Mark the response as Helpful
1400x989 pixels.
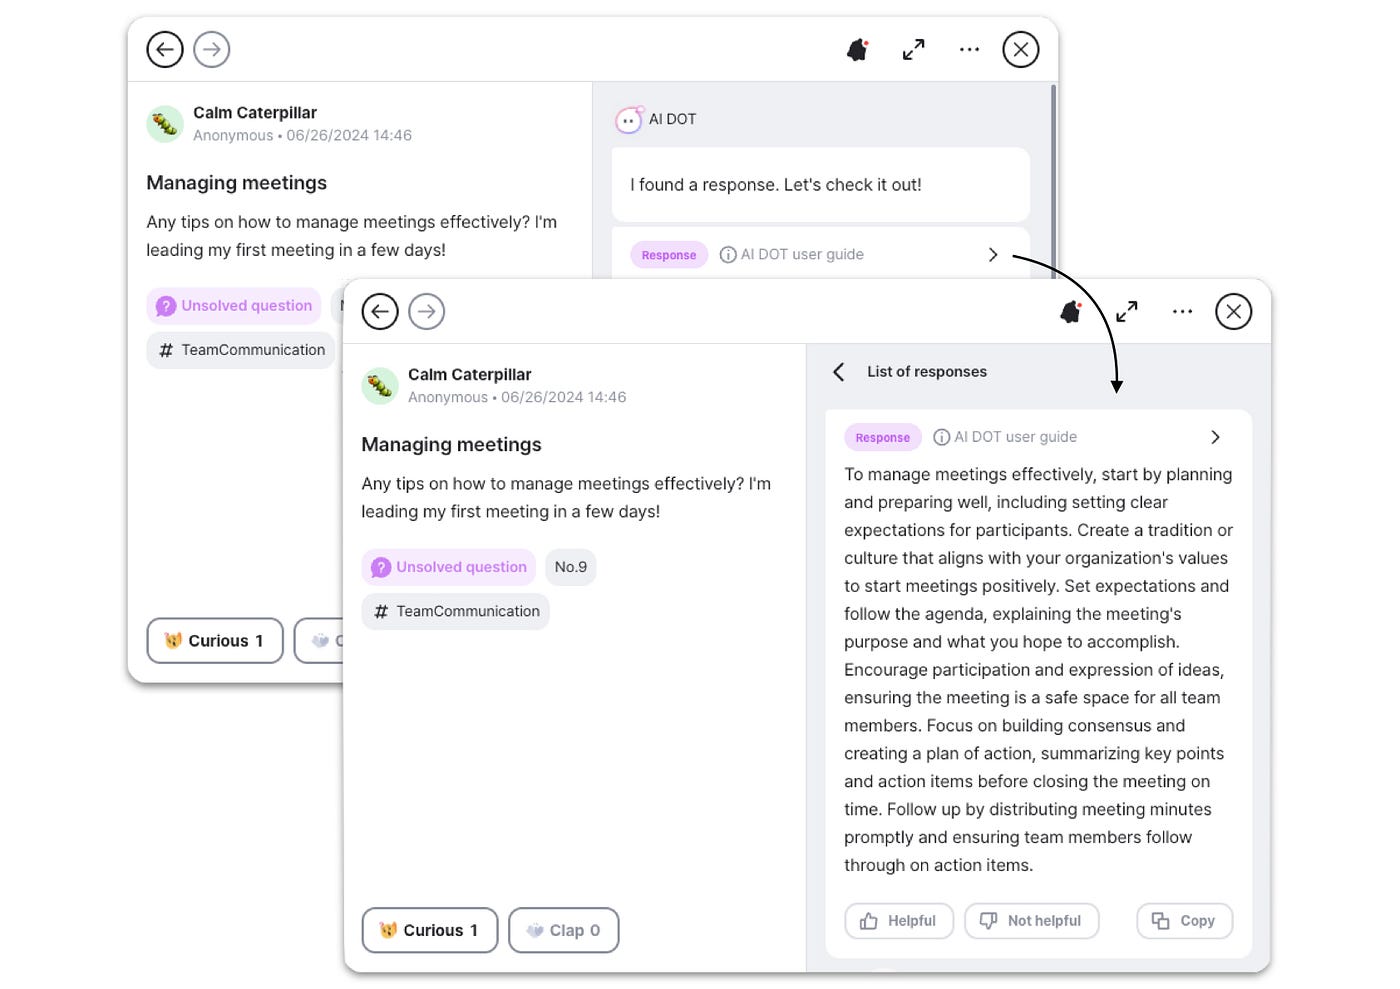899,921
